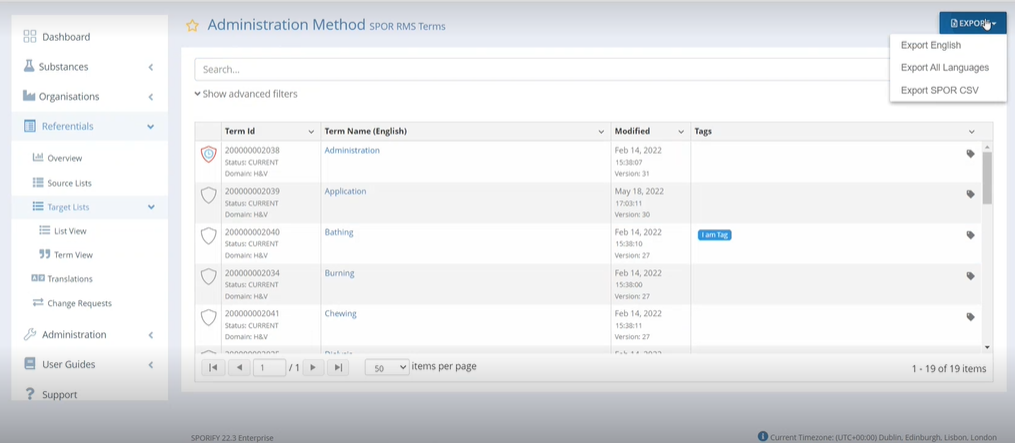Go to the first page of results
1015x443 pixels.
pos(212,368)
